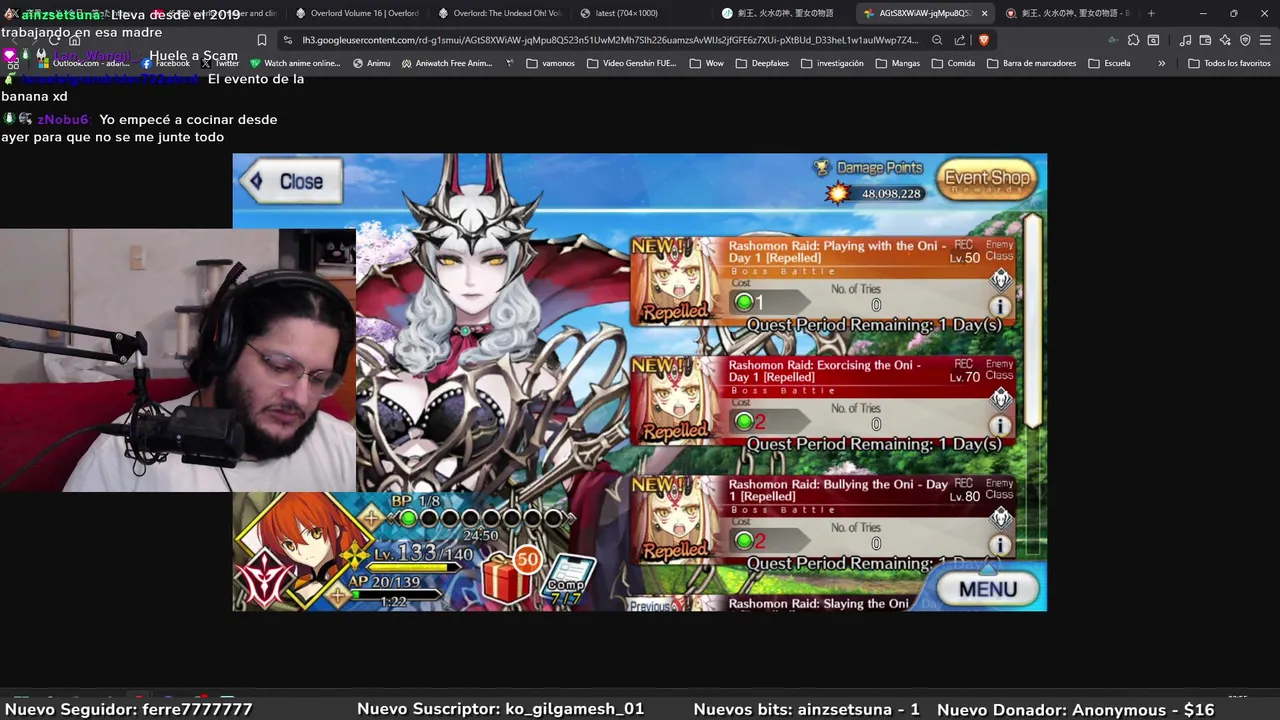Open the Brave VPN shield icon
Screen dimensions: 1280x720
tap(1245, 40)
